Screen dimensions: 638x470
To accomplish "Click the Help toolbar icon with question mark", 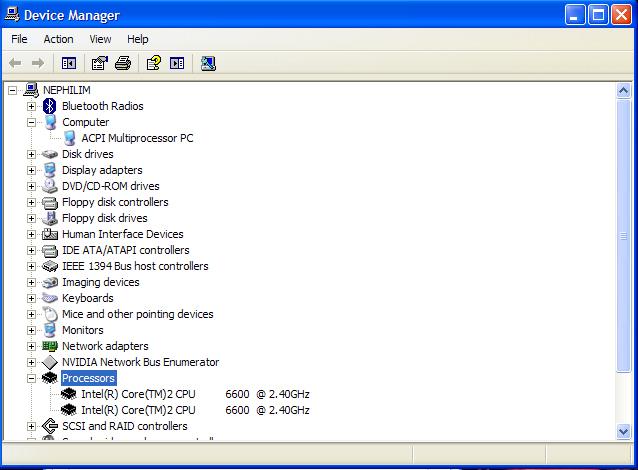I will point(154,63).
